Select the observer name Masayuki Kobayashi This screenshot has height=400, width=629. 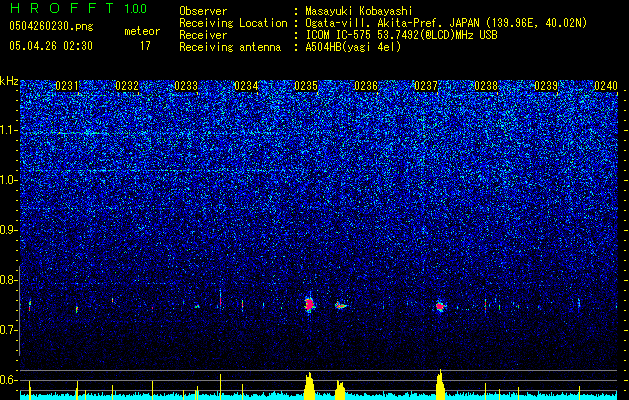358,11
